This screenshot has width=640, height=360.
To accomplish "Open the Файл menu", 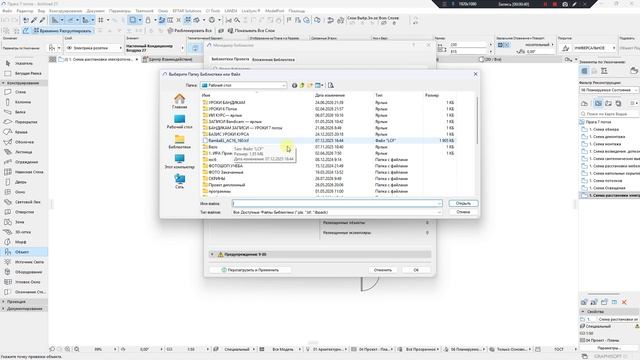I will click(7, 11).
